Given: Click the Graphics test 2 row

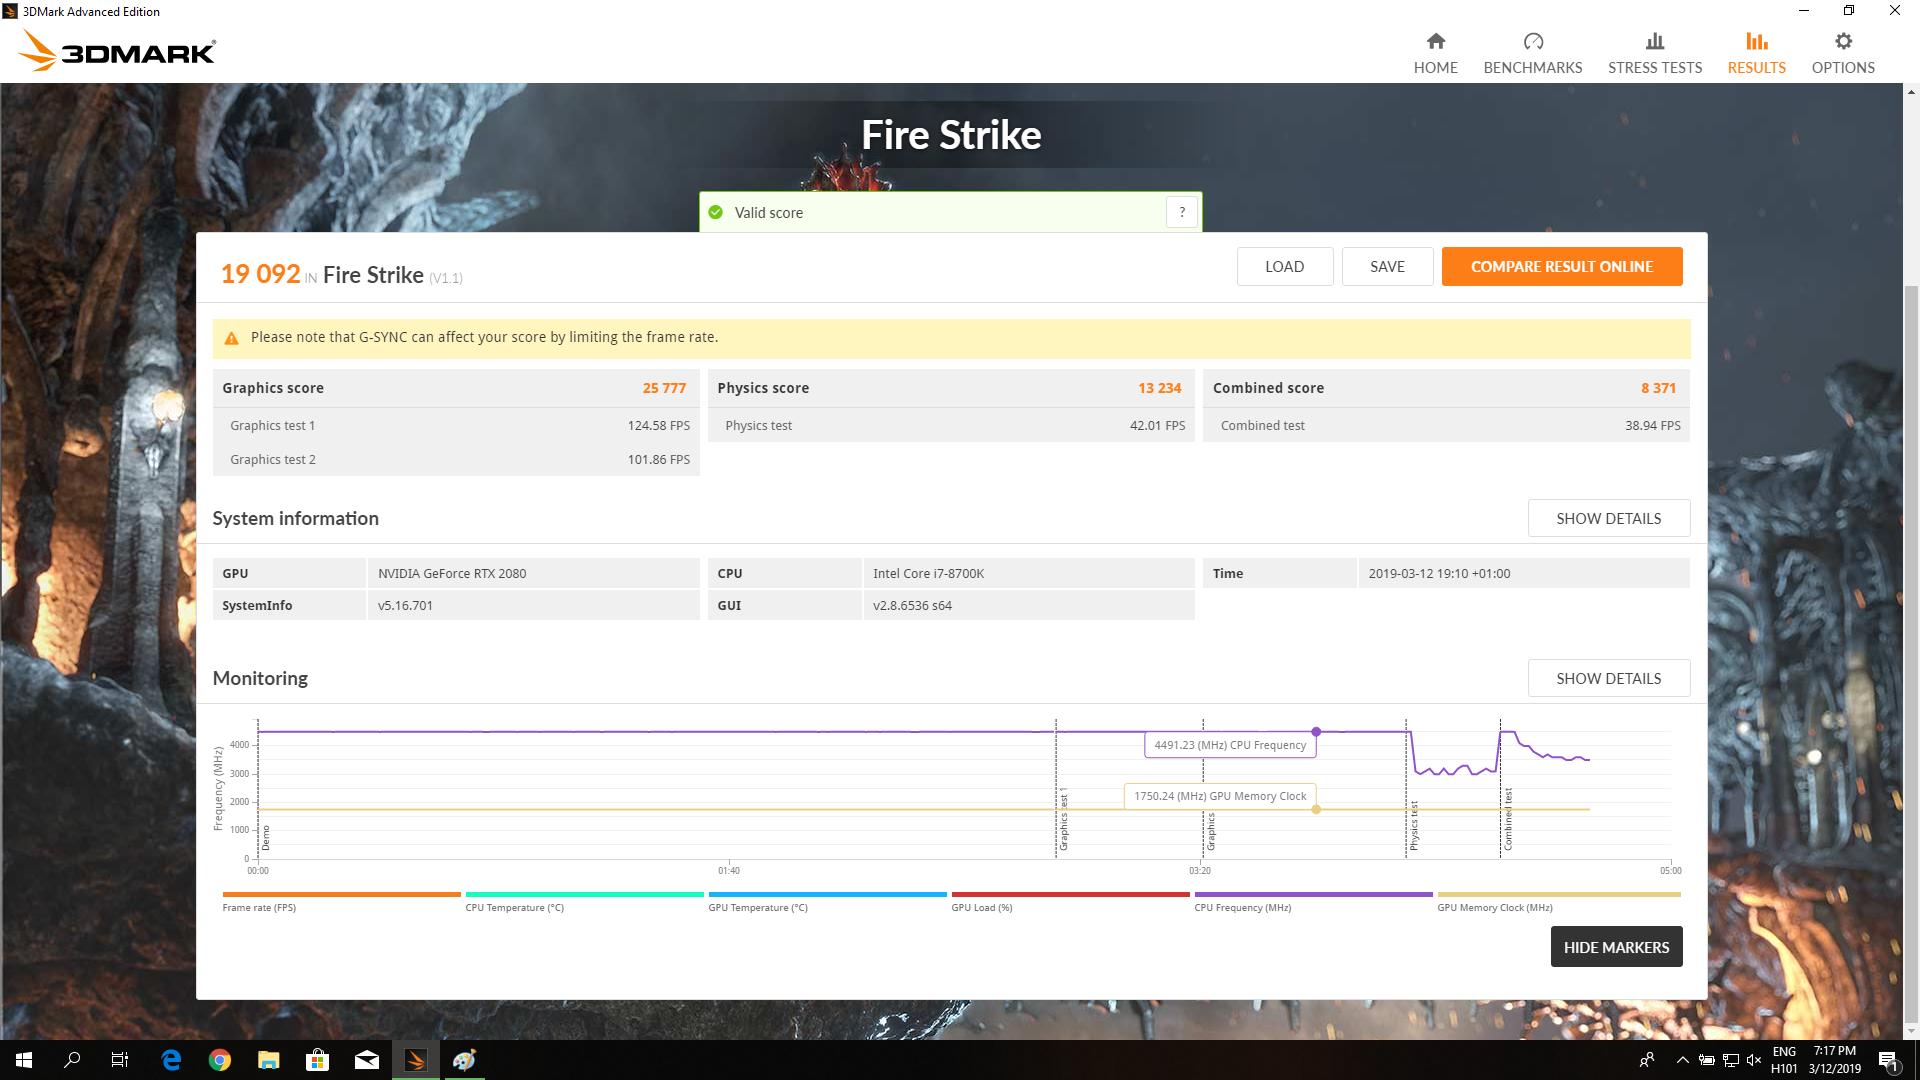Looking at the screenshot, I should pos(456,459).
